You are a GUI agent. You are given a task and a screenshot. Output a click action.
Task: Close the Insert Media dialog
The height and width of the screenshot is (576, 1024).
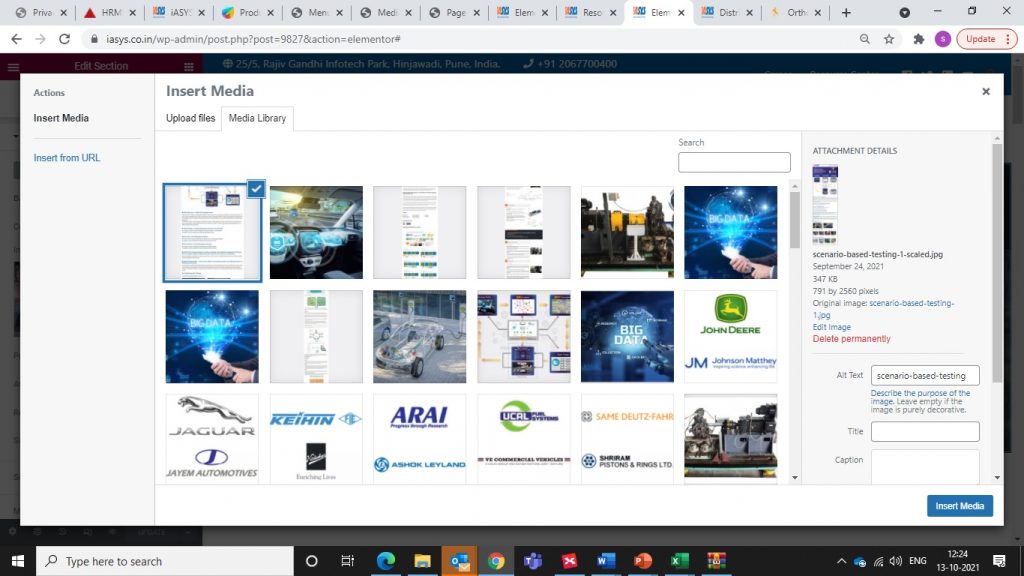tap(985, 91)
